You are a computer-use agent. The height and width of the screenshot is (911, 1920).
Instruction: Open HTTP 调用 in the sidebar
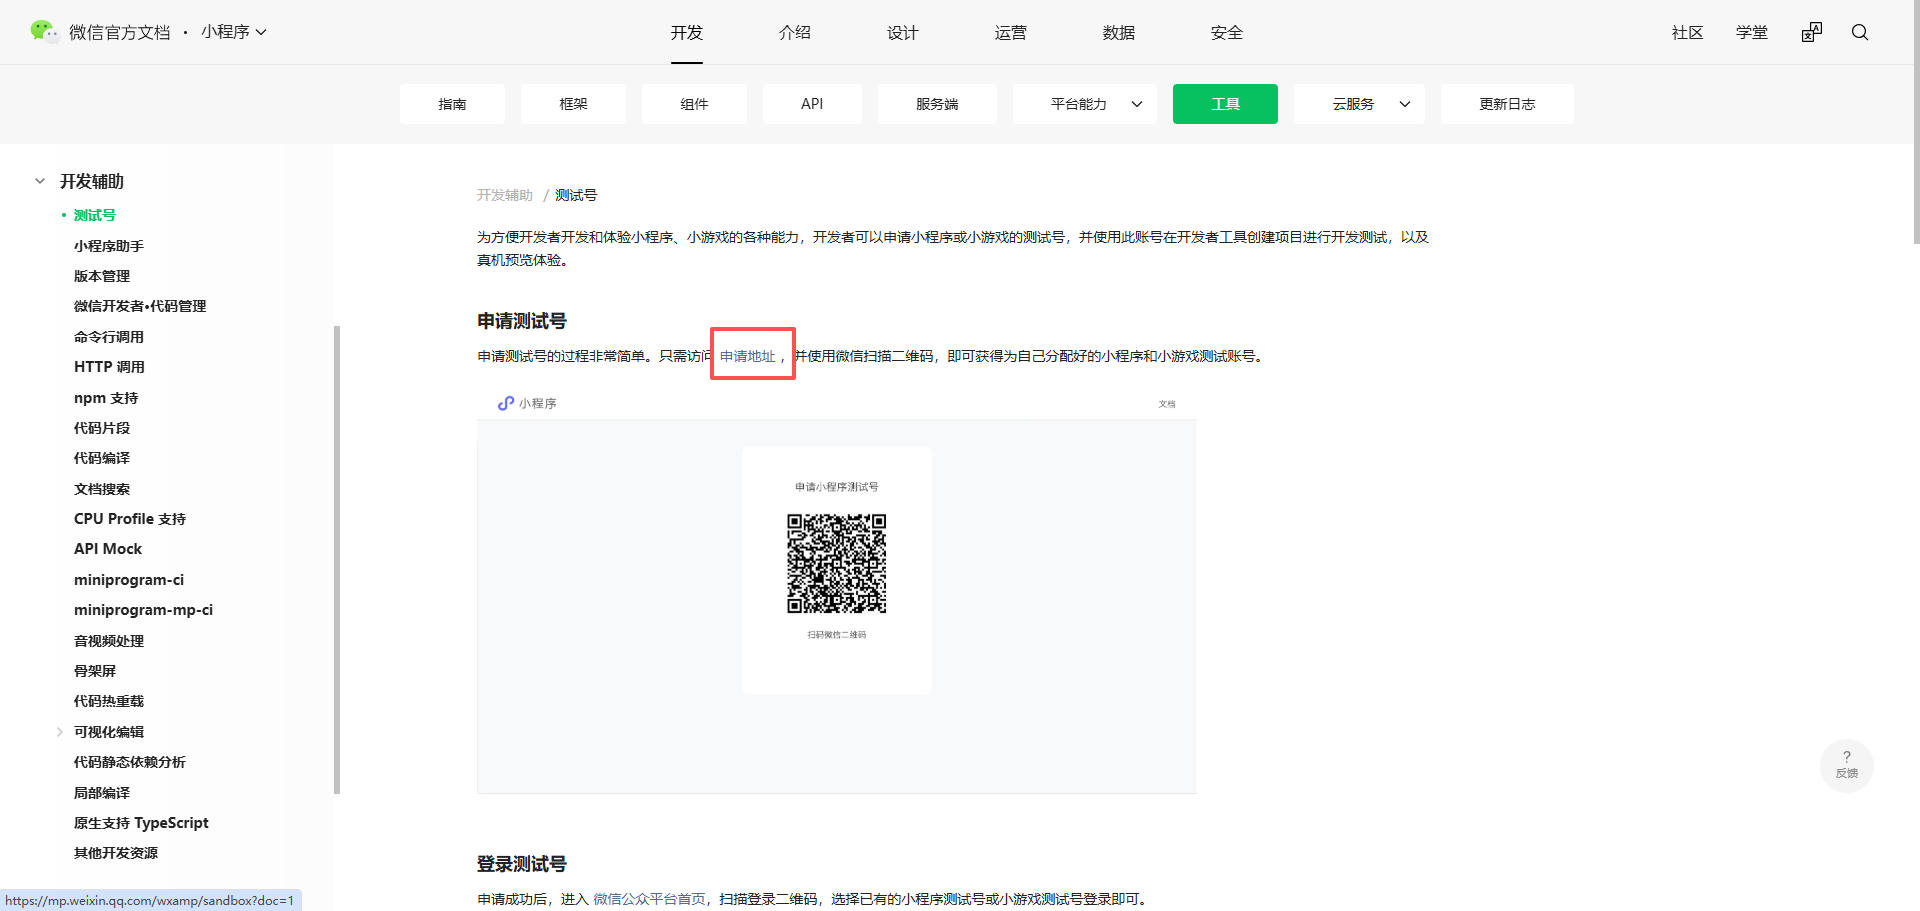pyautogui.click(x=109, y=367)
